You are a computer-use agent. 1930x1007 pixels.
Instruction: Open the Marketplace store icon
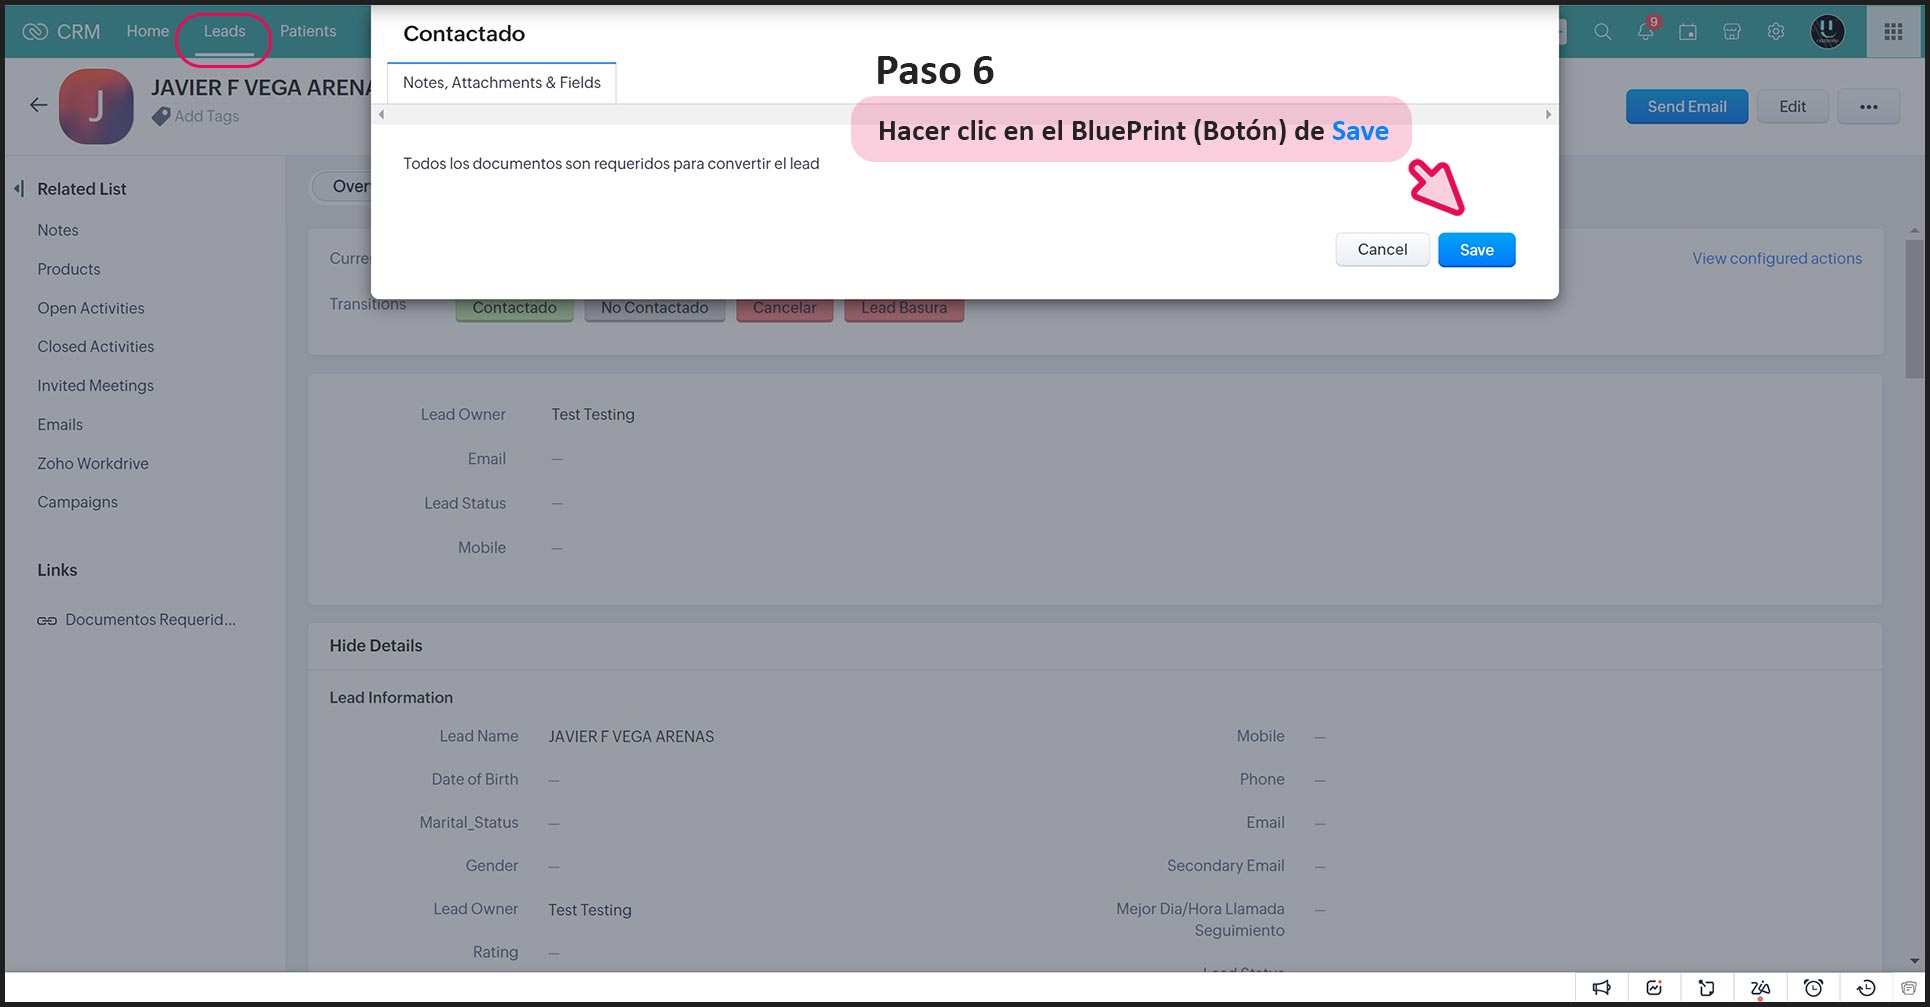1732,32
